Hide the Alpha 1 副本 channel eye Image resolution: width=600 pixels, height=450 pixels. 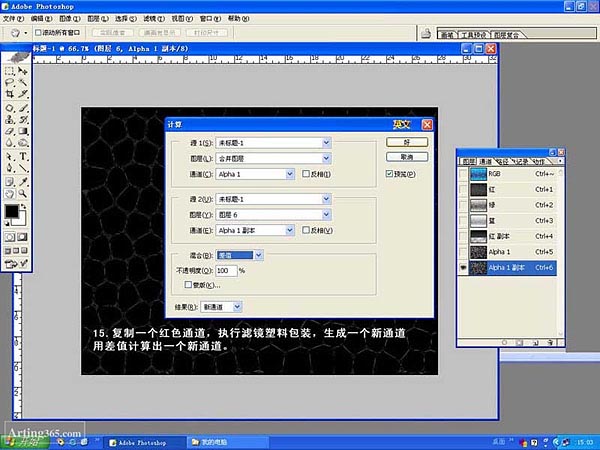click(463, 267)
